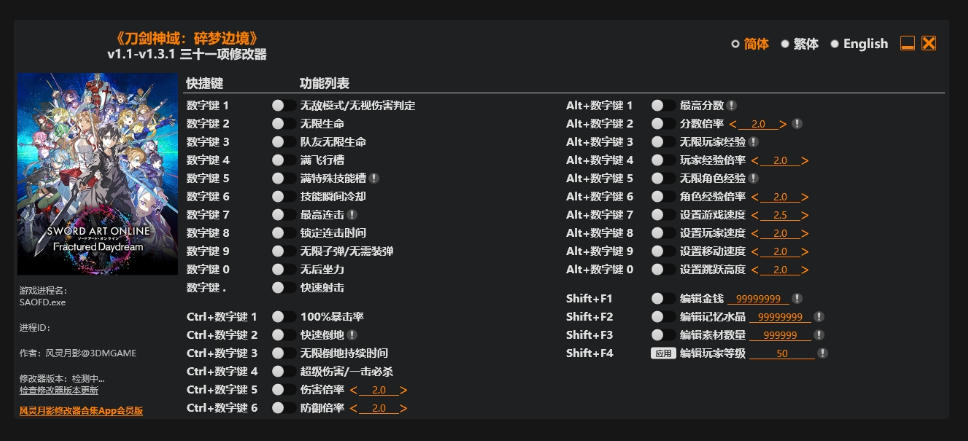
Task: Click the 编辑记忆水晶 value field
Action: click(780, 317)
